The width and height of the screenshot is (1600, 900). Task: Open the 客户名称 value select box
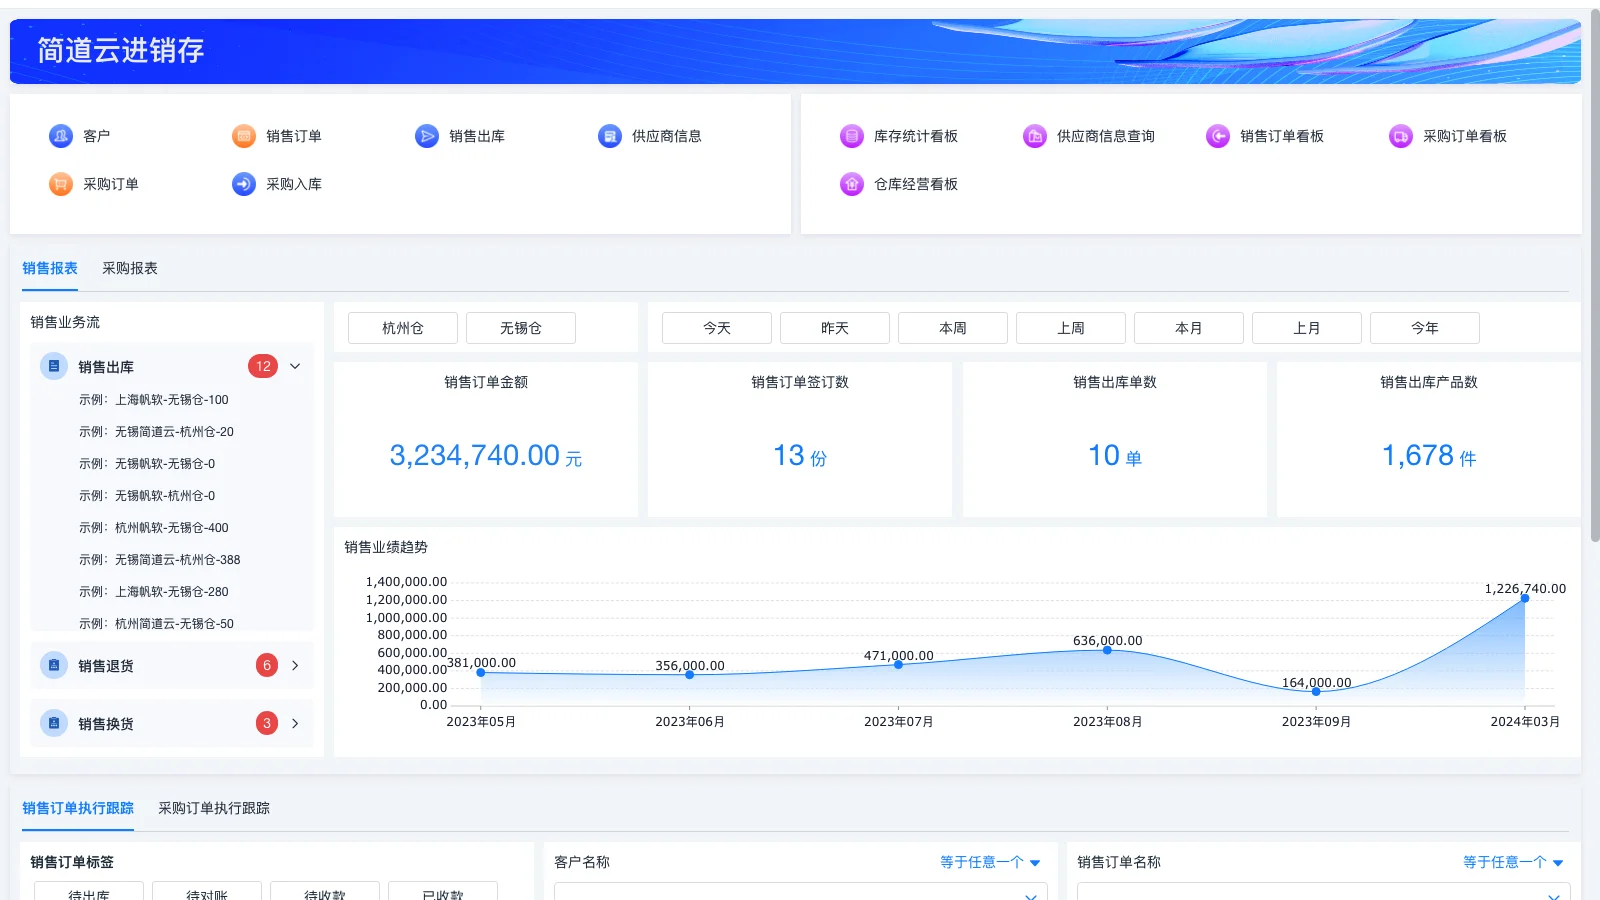801,891
